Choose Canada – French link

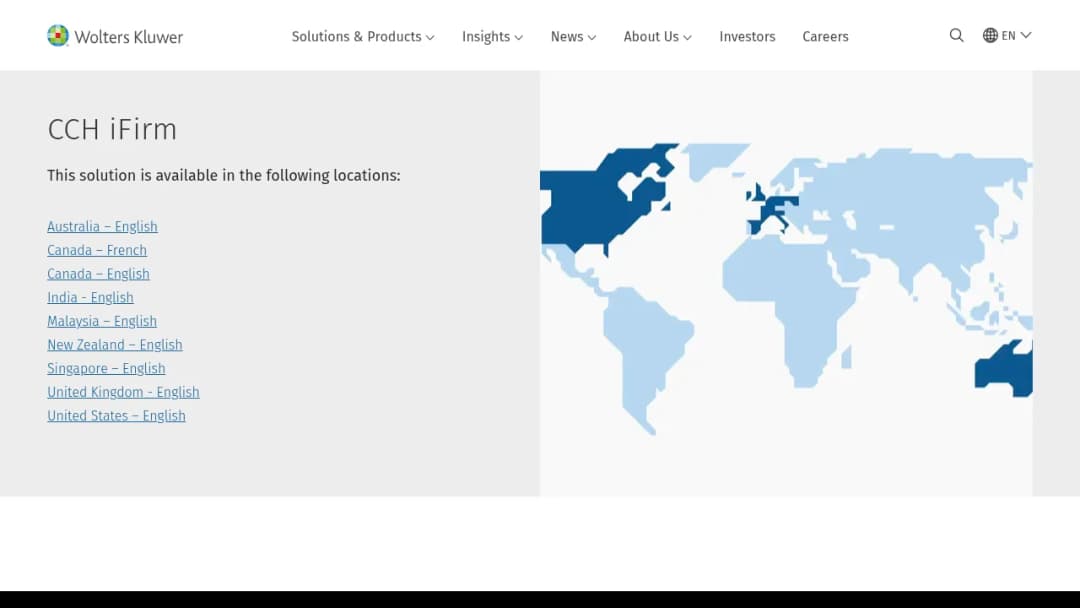[97, 250]
